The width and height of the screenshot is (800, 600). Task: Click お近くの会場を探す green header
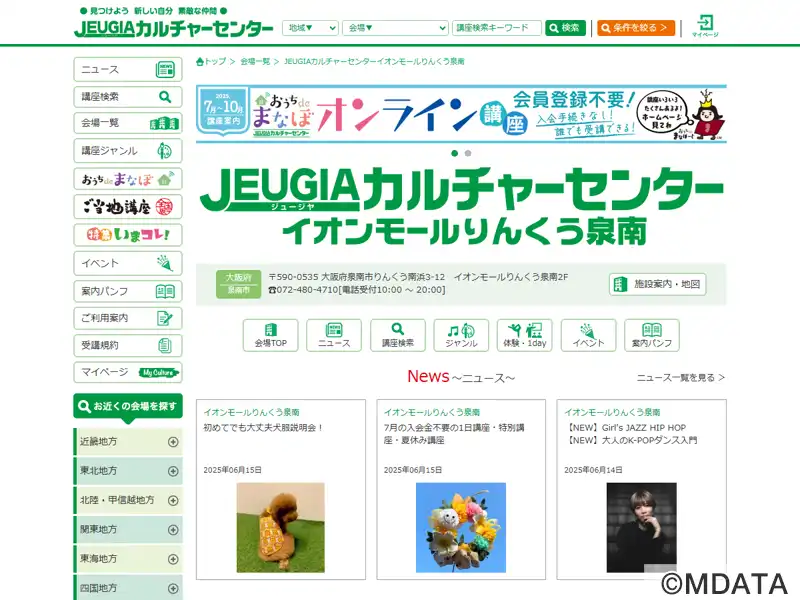click(x=128, y=406)
